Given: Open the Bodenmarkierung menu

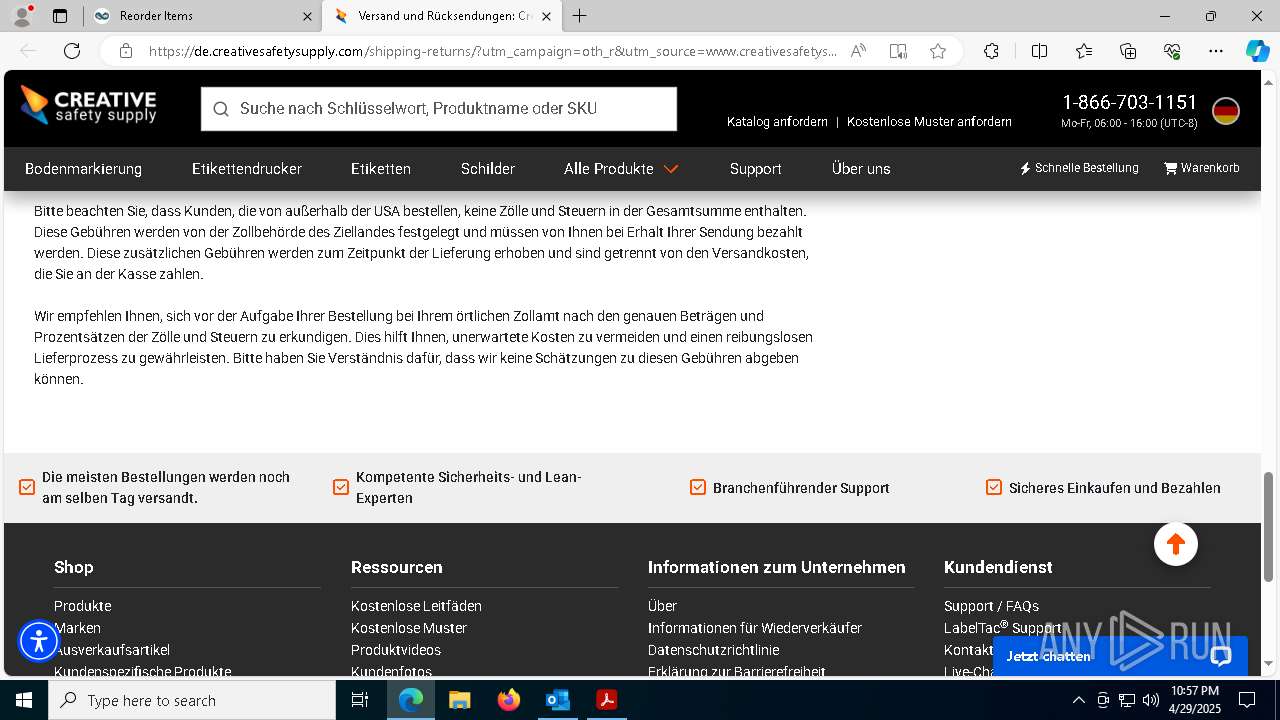Looking at the screenshot, I should (x=83, y=169).
